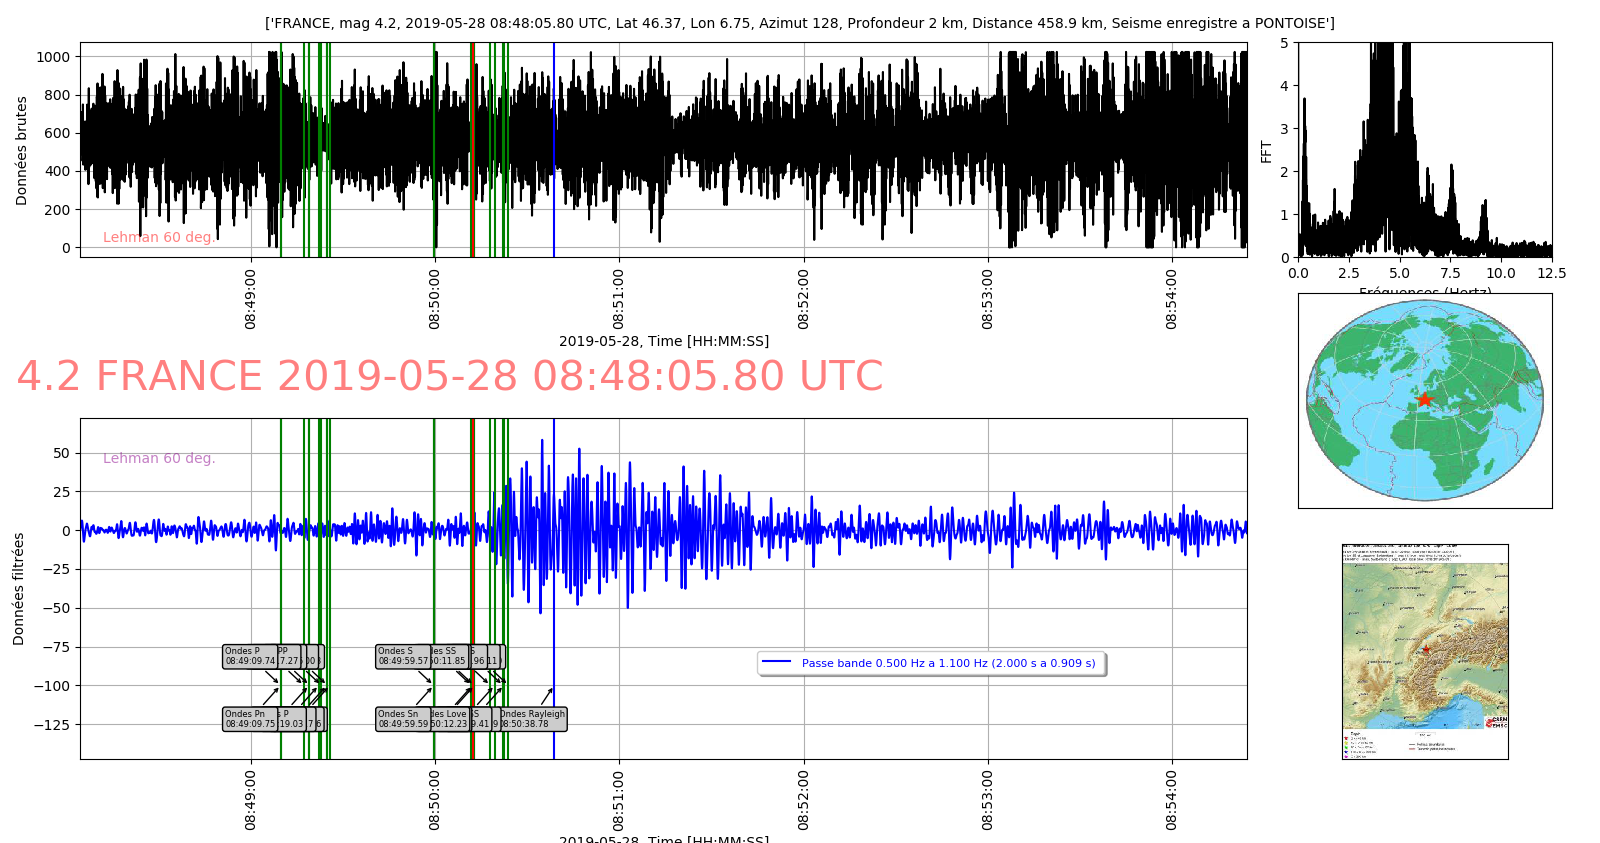Select the 'Ondes P' annotation box
Screen dimensions: 1600x843
click(x=249, y=656)
